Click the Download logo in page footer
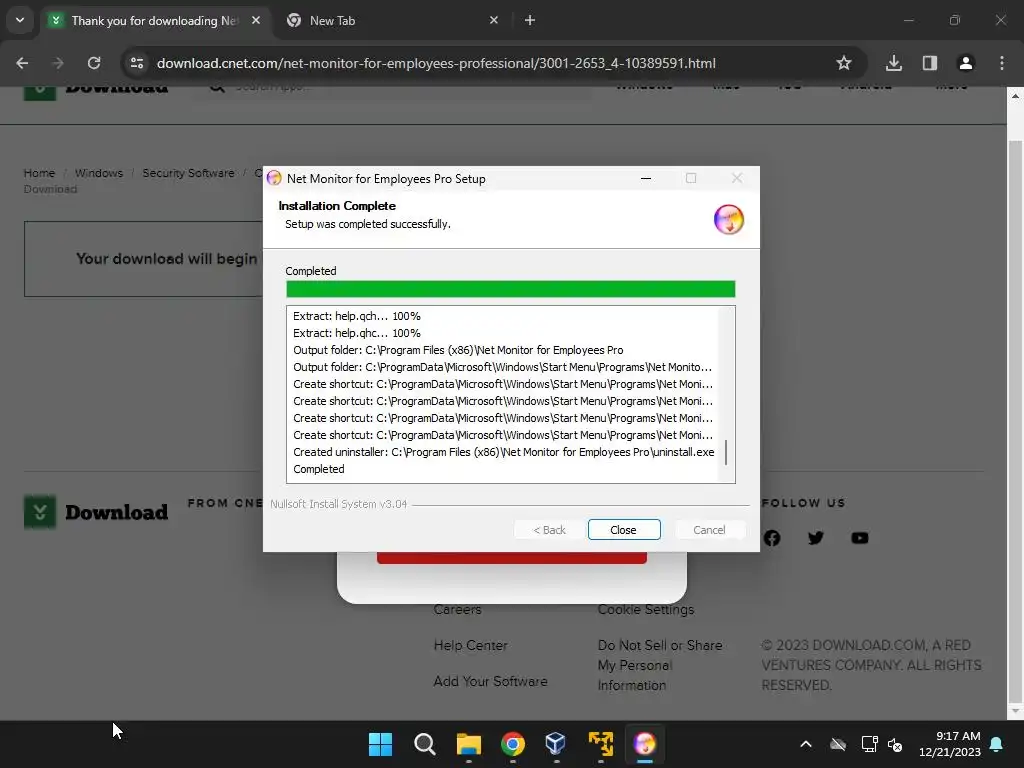The height and width of the screenshot is (768, 1024). coord(96,512)
